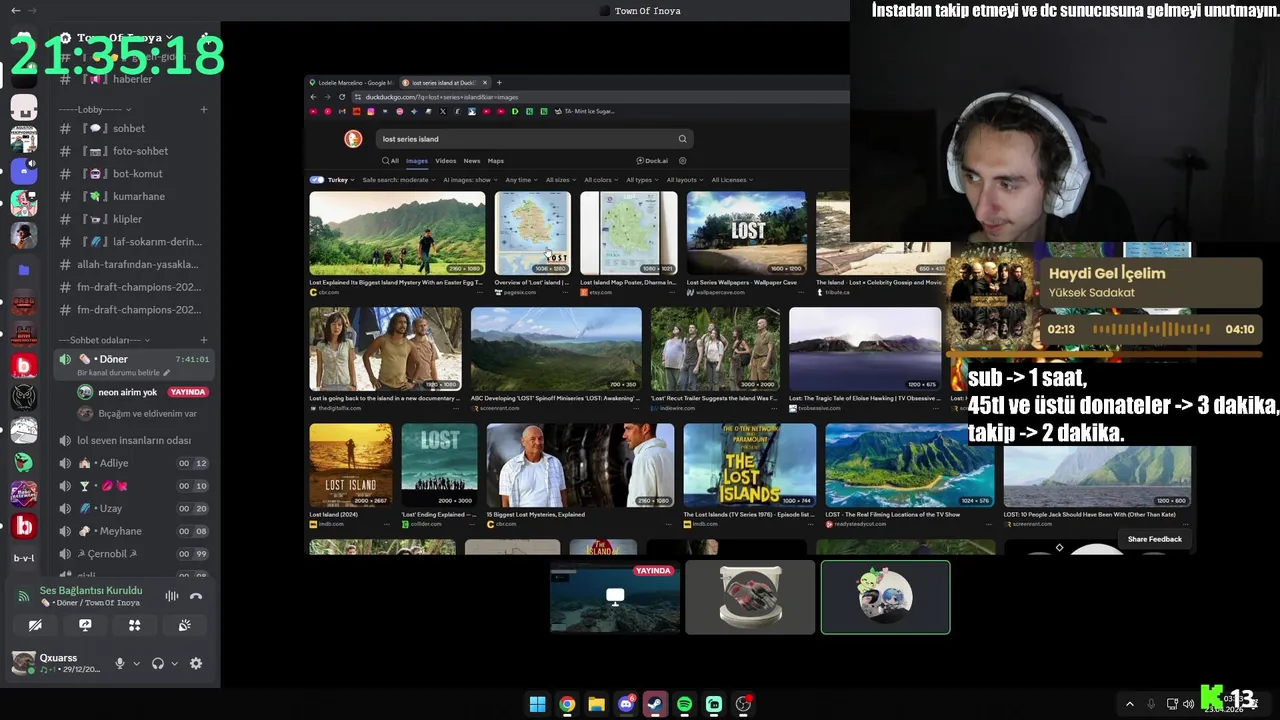Screen dimensions: 1280x720
Task: Switch to All results tab
Action: [392, 161]
